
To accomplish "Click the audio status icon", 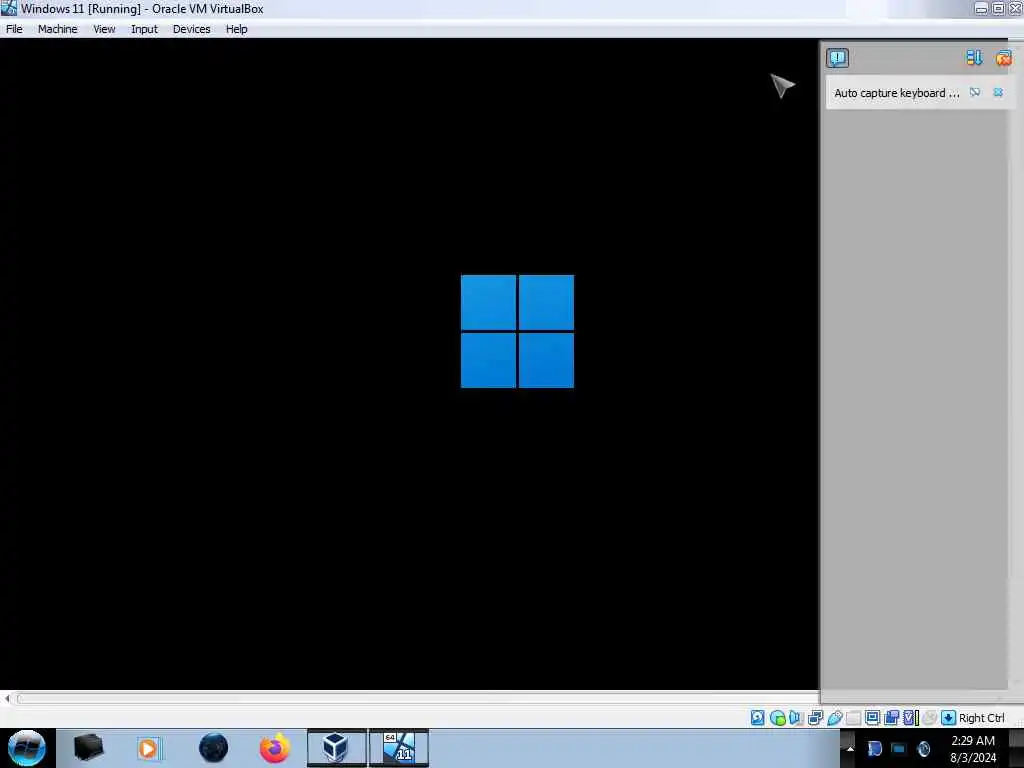I will 795,718.
